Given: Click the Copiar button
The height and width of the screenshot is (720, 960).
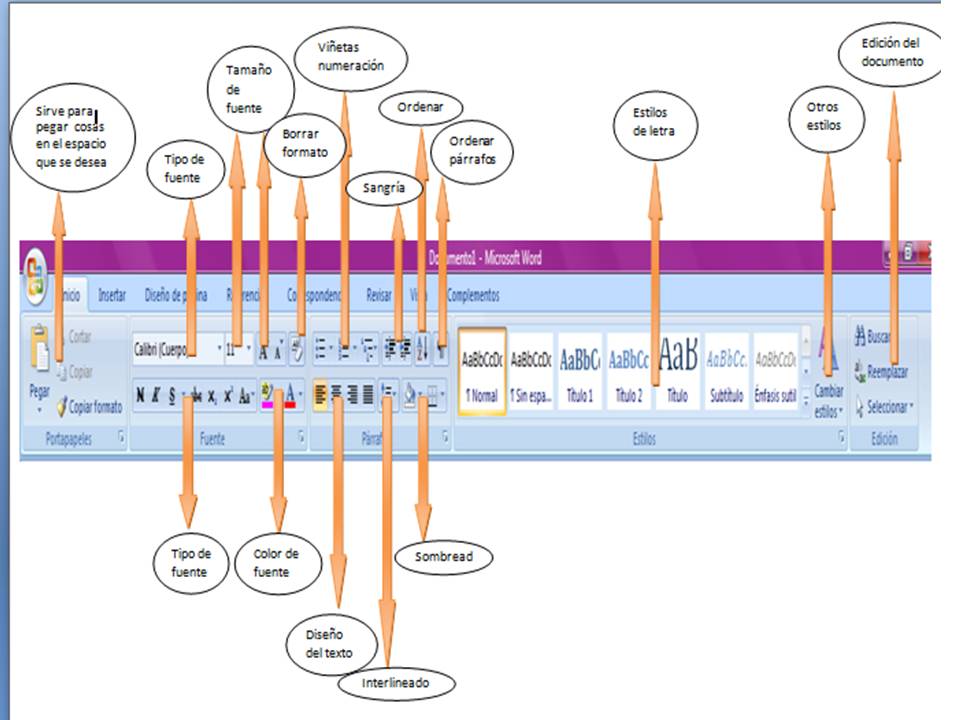Looking at the screenshot, I should tap(75, 372).
